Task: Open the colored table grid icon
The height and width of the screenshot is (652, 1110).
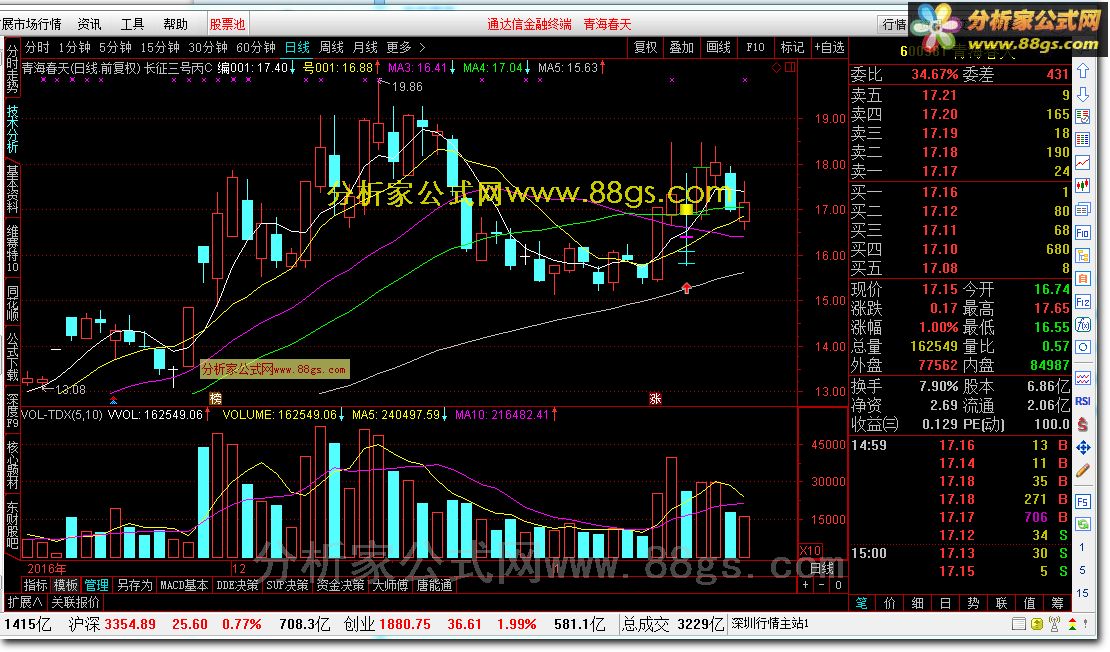Action: [x=1082, y=139]
